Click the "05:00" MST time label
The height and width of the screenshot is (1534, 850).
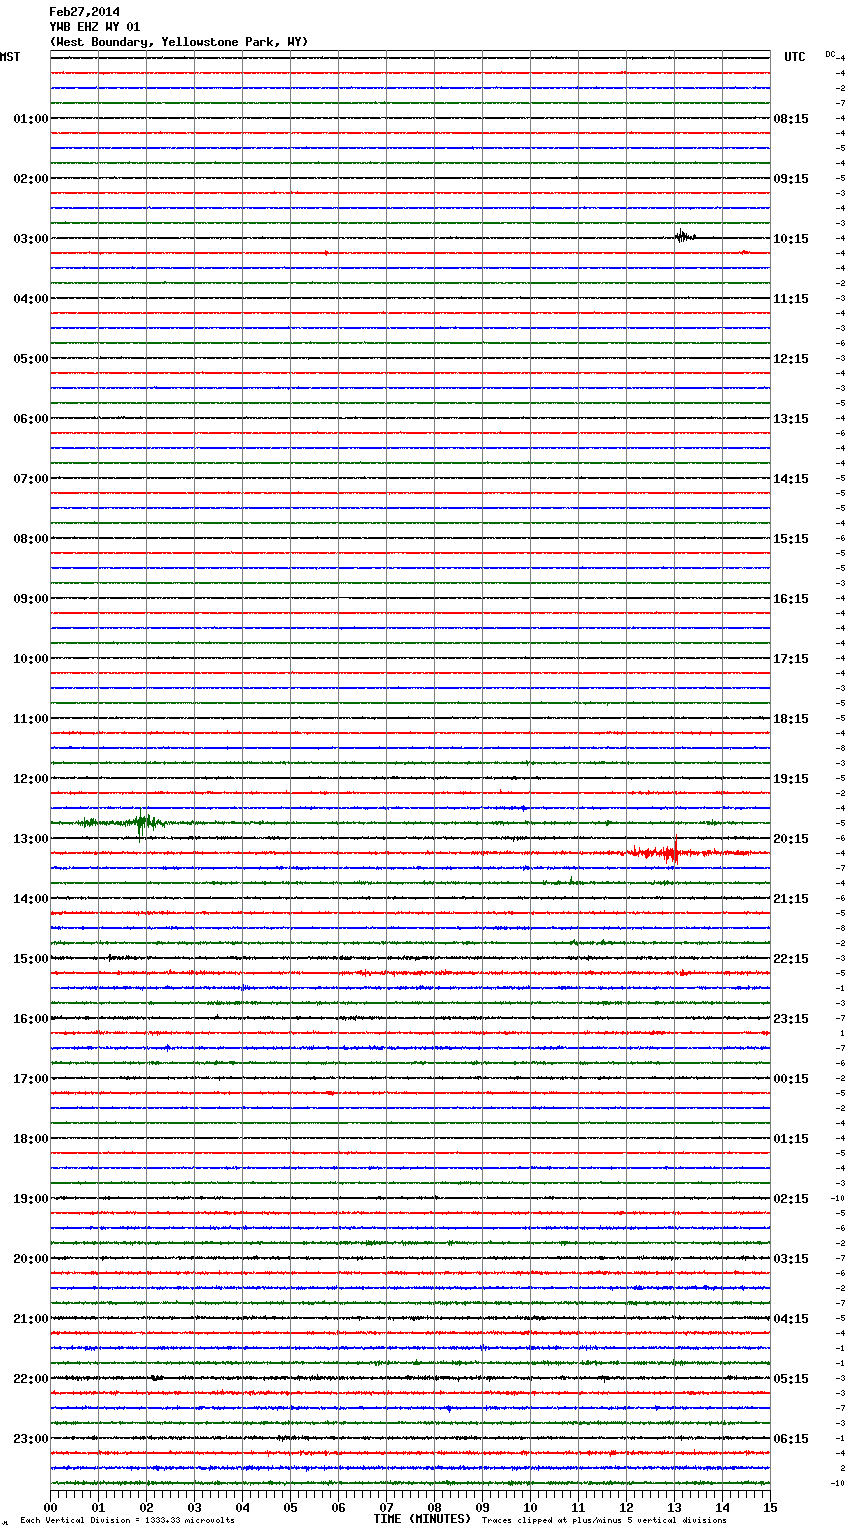pyautogui.click(x=31, y=359)
